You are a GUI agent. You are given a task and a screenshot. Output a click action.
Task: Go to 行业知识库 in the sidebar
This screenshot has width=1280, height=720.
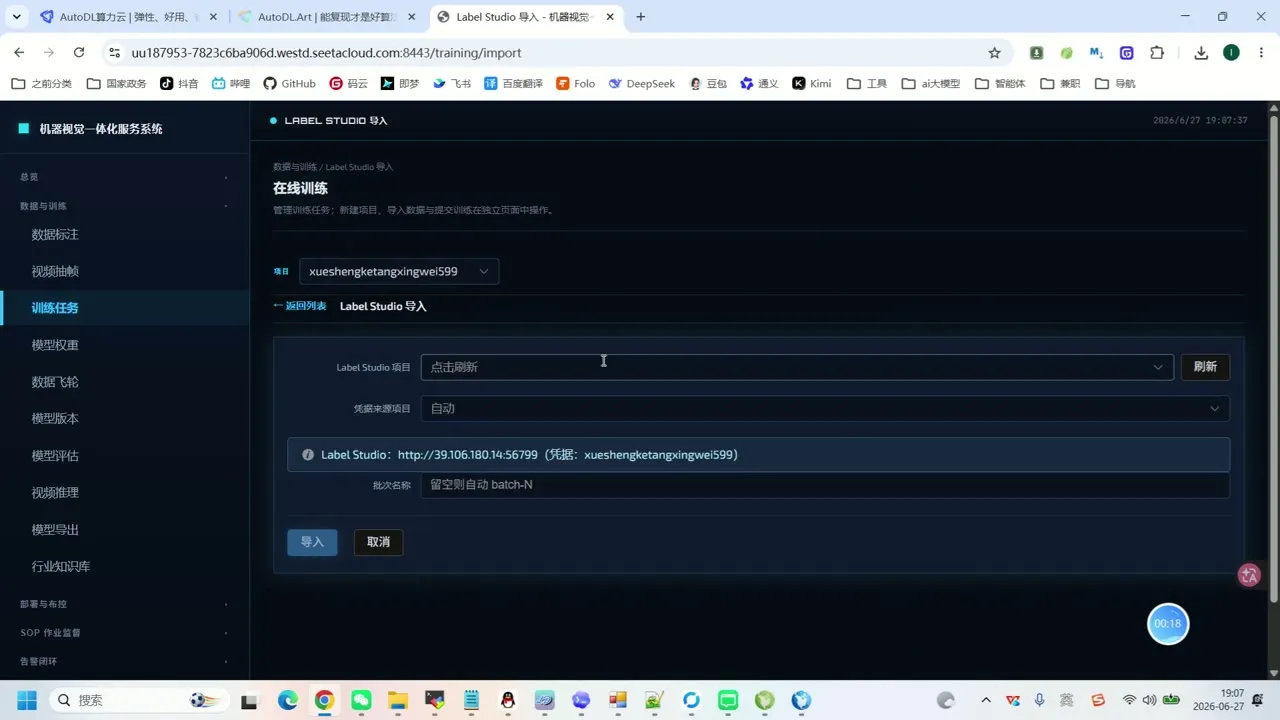(61, 567)
